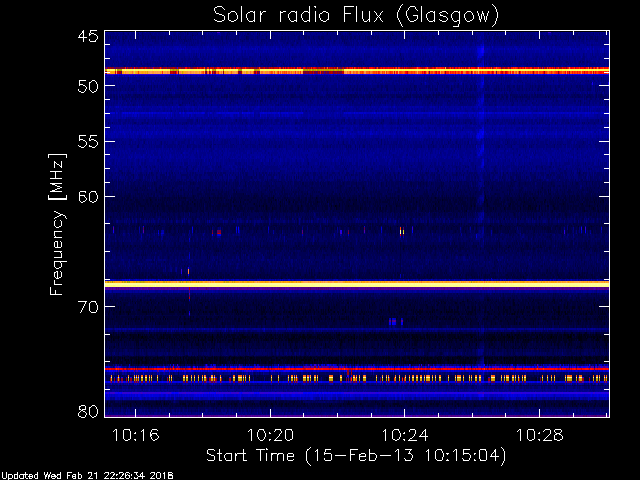640x480 pixels.
Task: Click the plot title 'Solar radio Flux (Glasgow)'
Action: click(x=356, y=16)
